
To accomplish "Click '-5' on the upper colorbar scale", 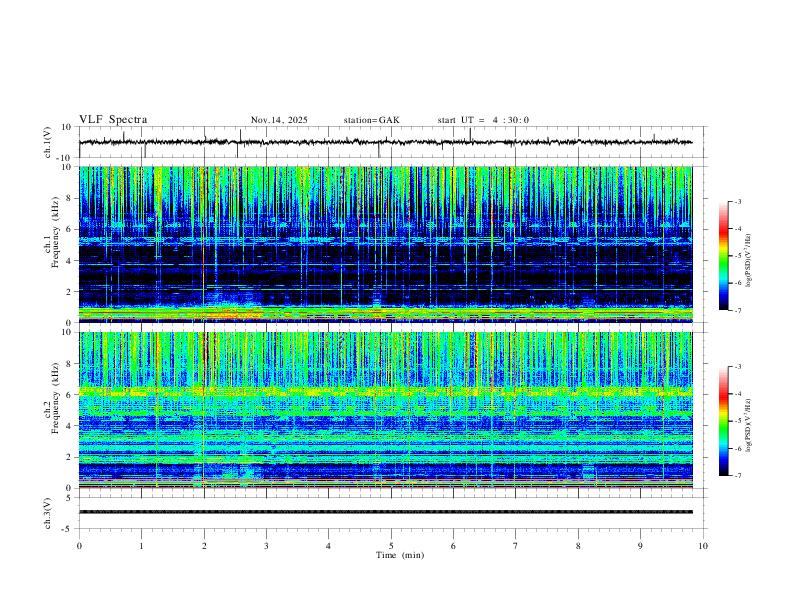I will pyautogui.click(x=738, y=256).
